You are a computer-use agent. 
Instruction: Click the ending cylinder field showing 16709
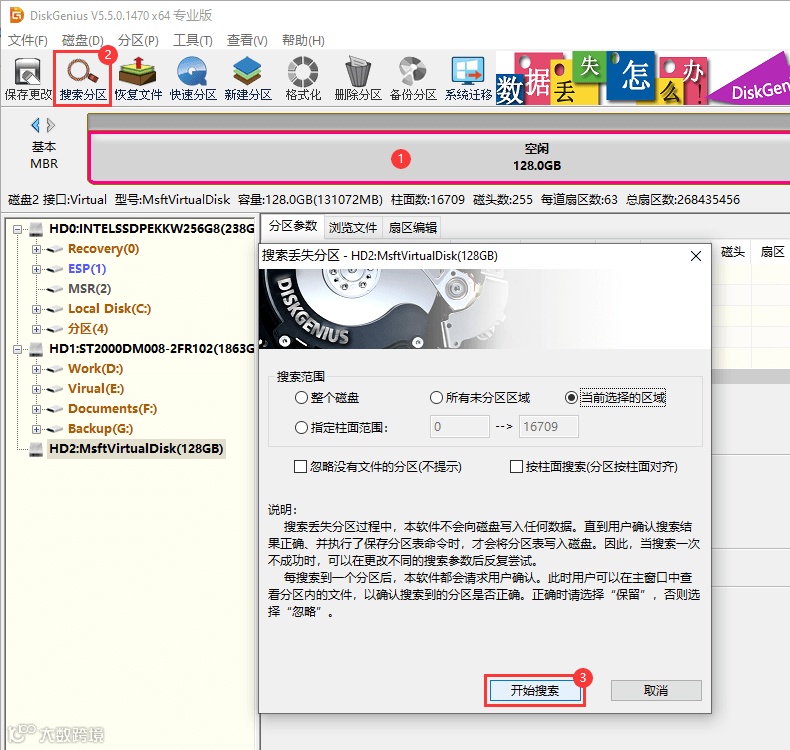pyautogui.click(x=549, y=427)
